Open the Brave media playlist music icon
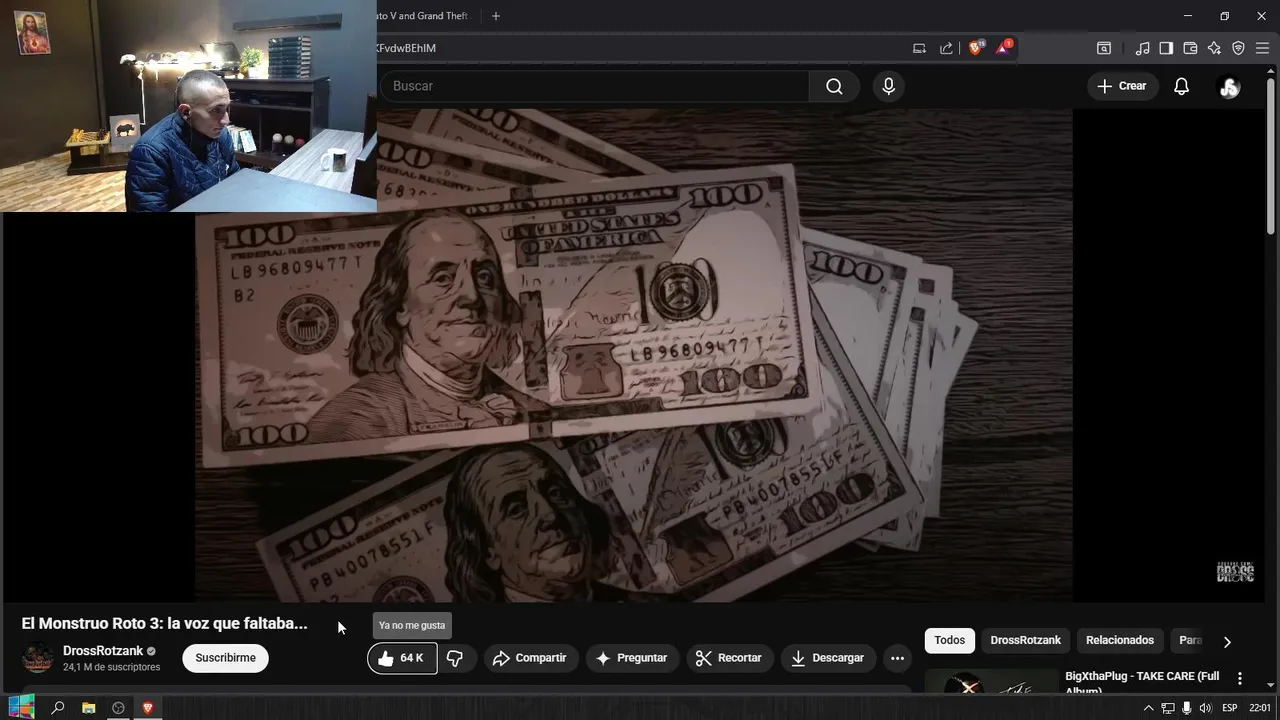The height and width of the screenshot is (720, 1280). pyautogui.click(x=1142, y=48)
